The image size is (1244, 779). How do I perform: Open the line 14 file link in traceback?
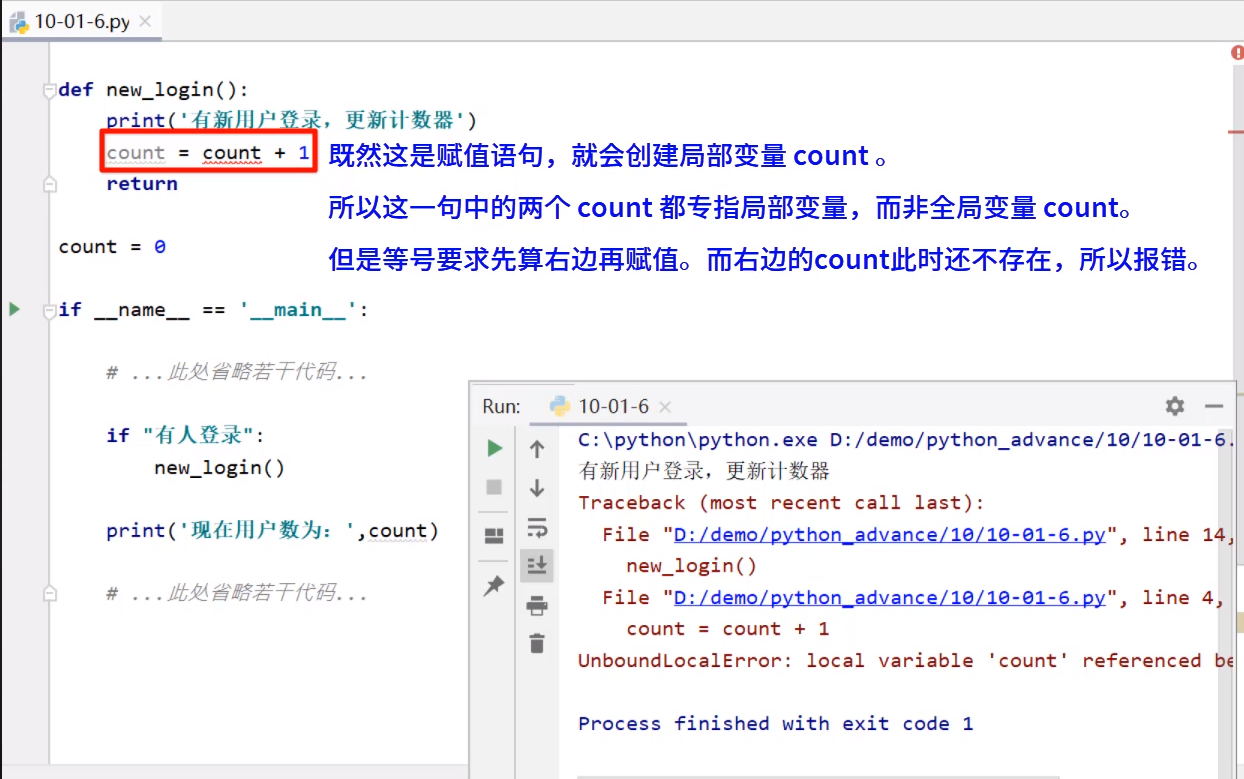tap(889, 535)
